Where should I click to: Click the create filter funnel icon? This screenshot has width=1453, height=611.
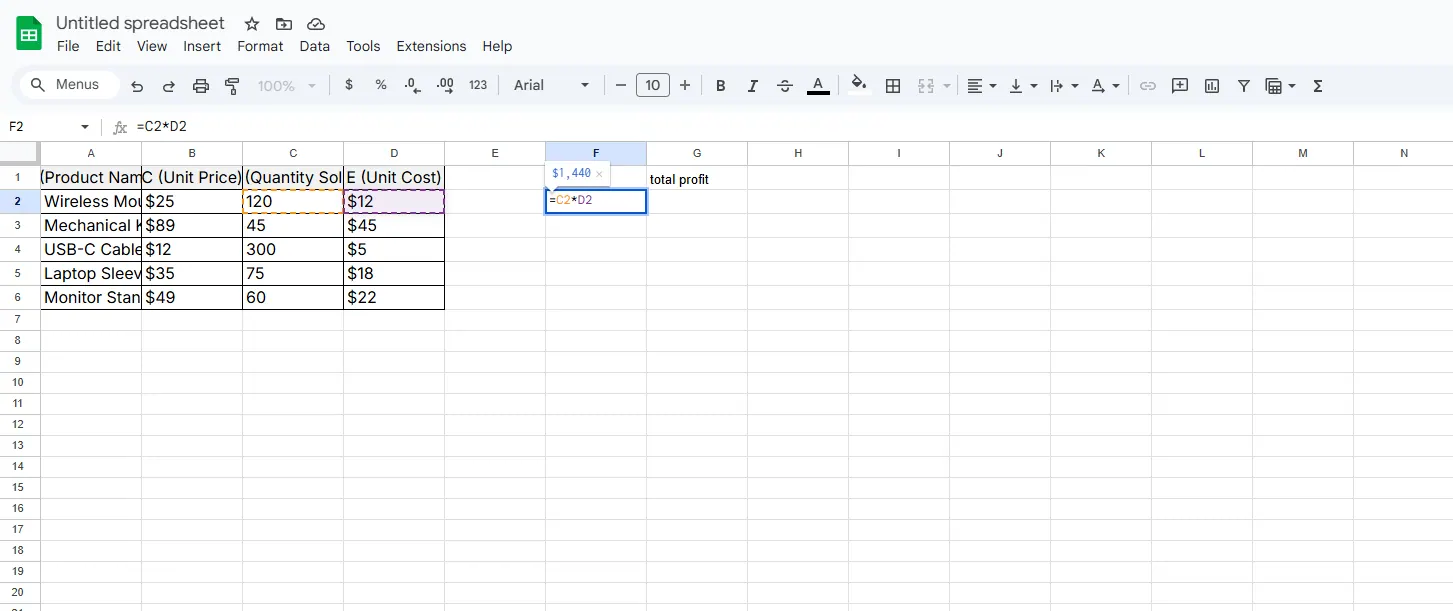tap(1243, 86)
